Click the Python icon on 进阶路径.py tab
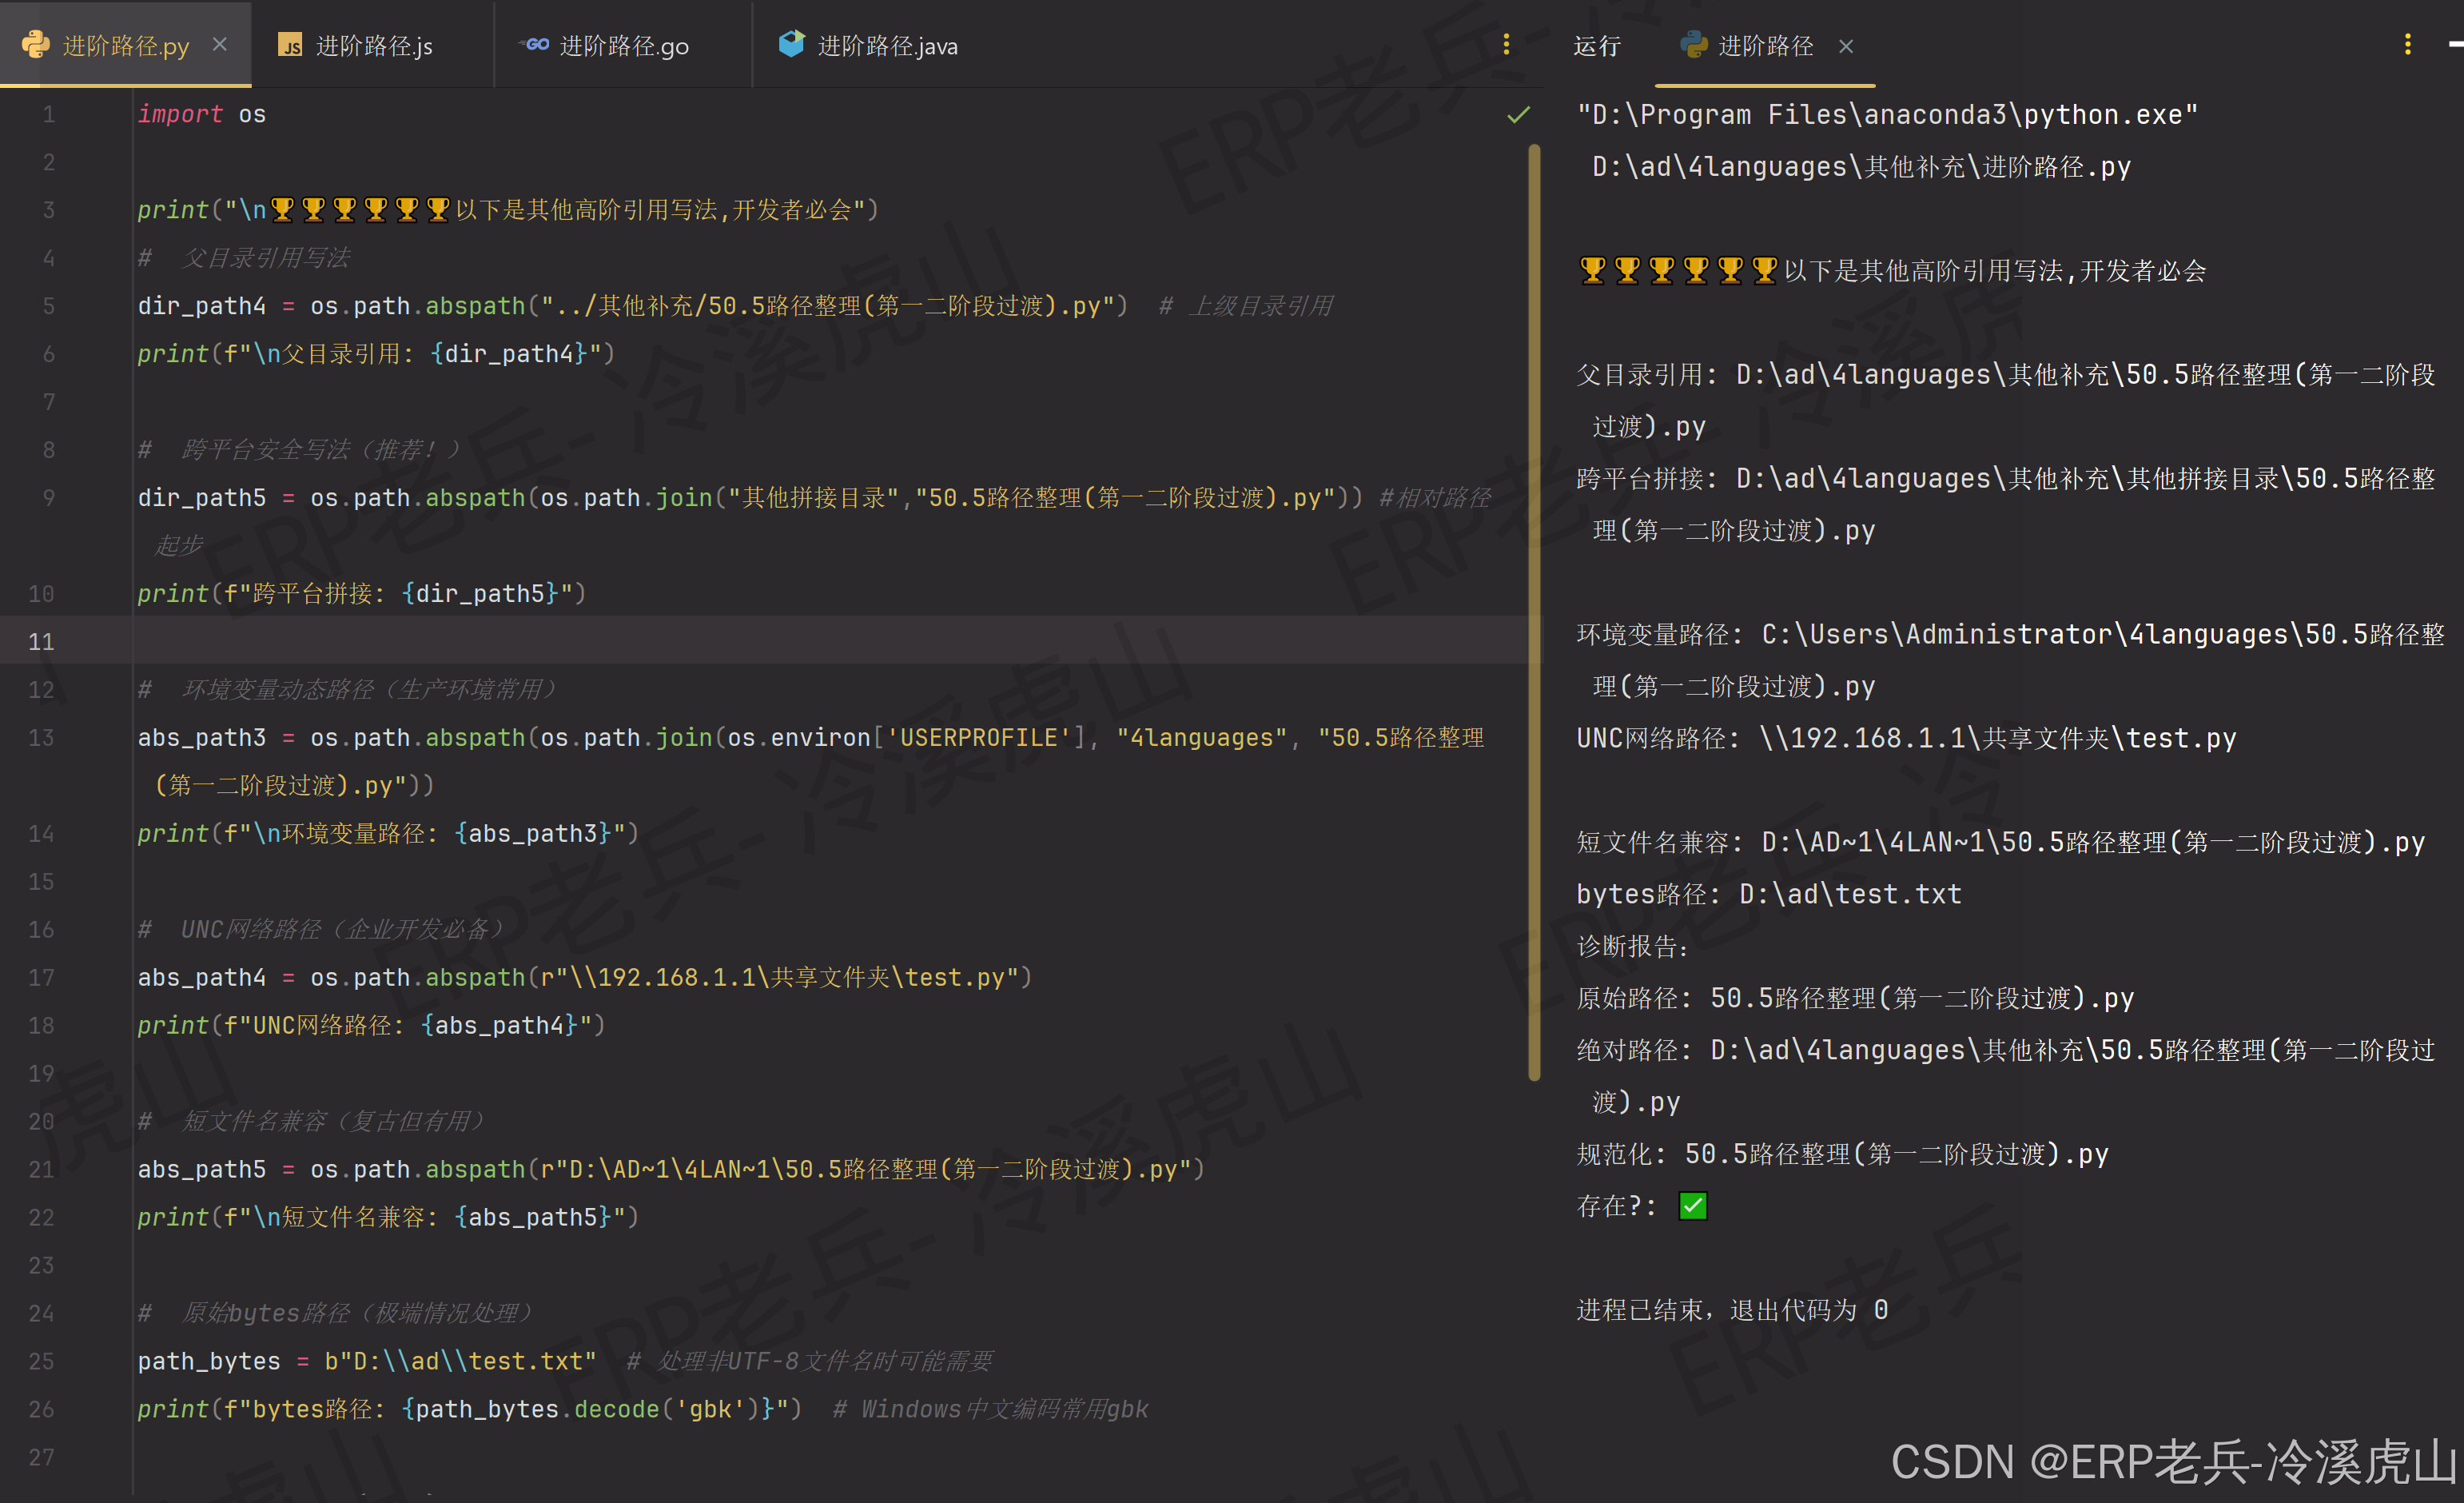 35,45
